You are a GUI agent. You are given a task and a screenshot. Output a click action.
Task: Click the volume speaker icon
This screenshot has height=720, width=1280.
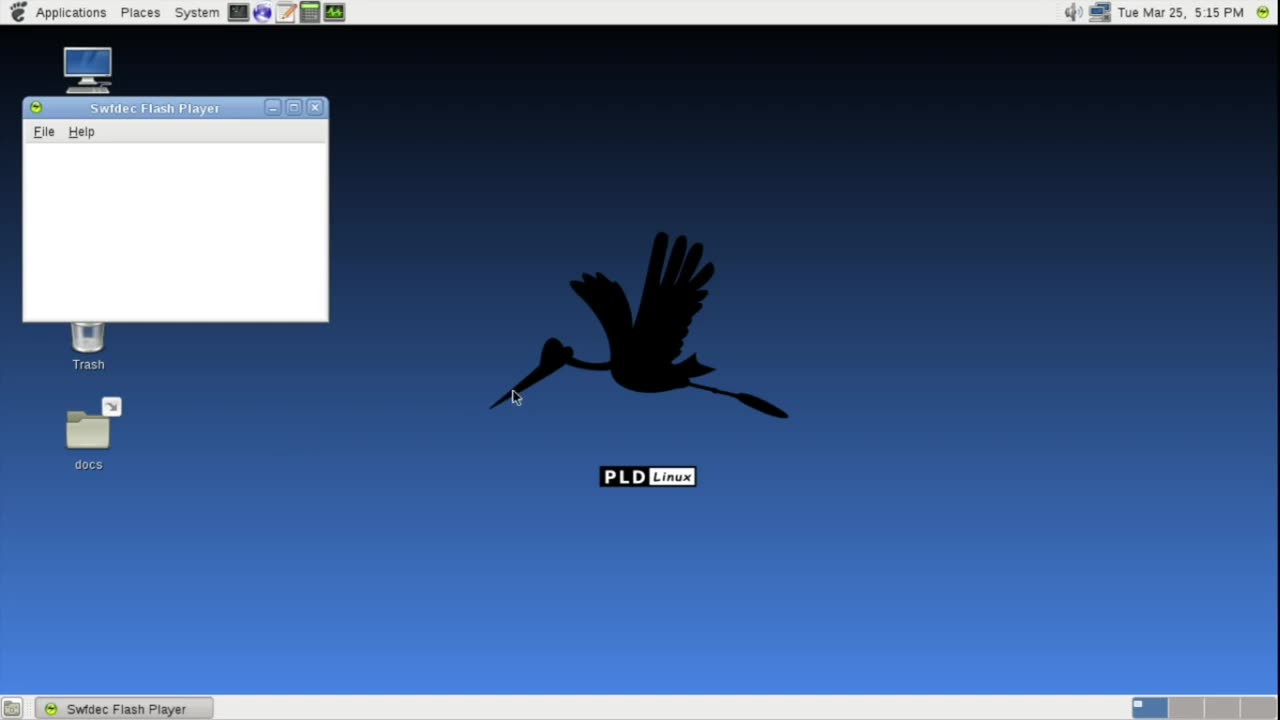click(1074, 12)
